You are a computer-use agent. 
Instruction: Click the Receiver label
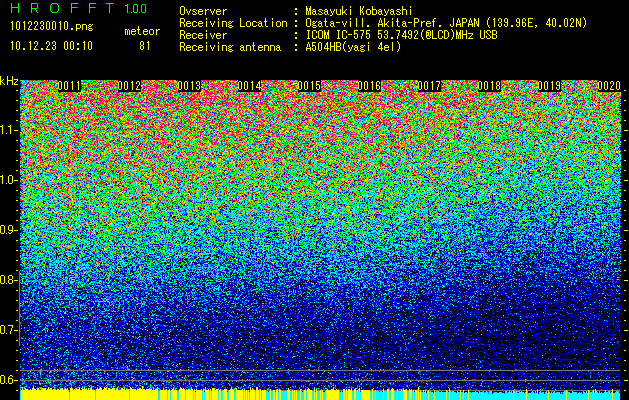203,35
